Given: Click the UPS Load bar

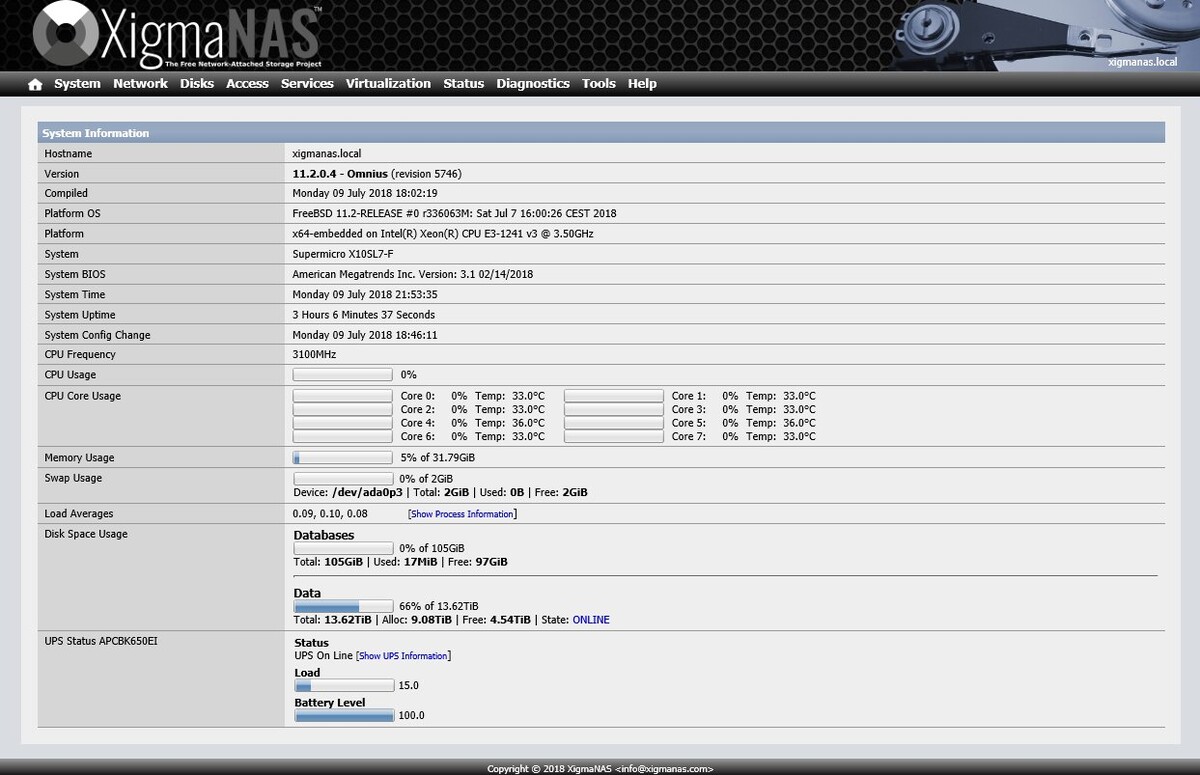Looking at the screenshot, I should pos(344,686).
